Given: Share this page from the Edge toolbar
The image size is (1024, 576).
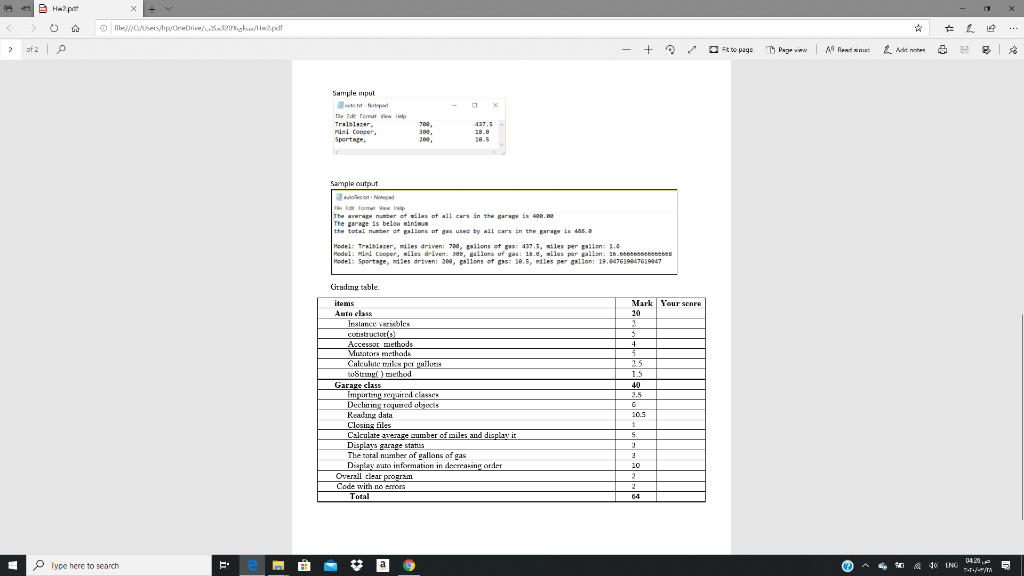Looking at the screenshot, I should click(x=991, y=28).
